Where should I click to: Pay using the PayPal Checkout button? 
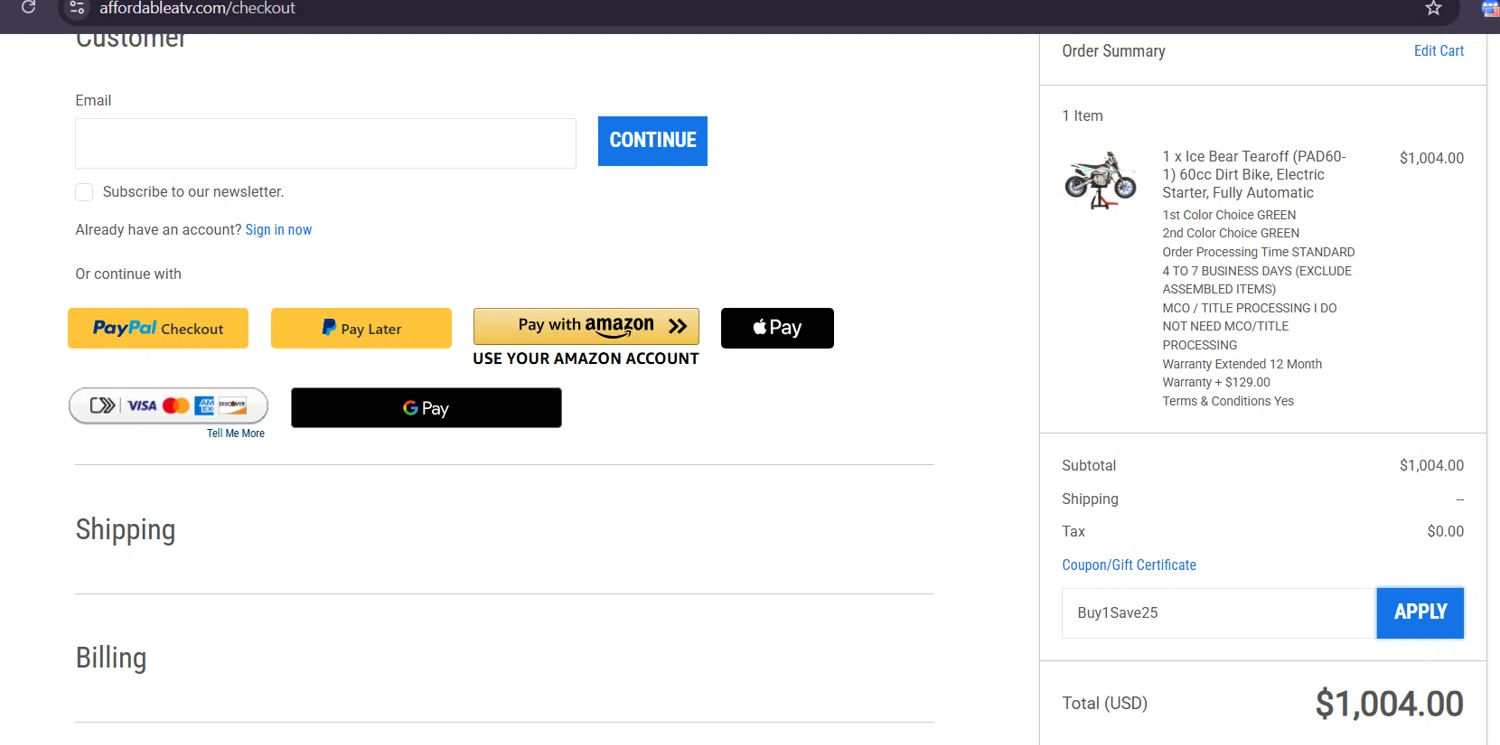pos(158,328)
